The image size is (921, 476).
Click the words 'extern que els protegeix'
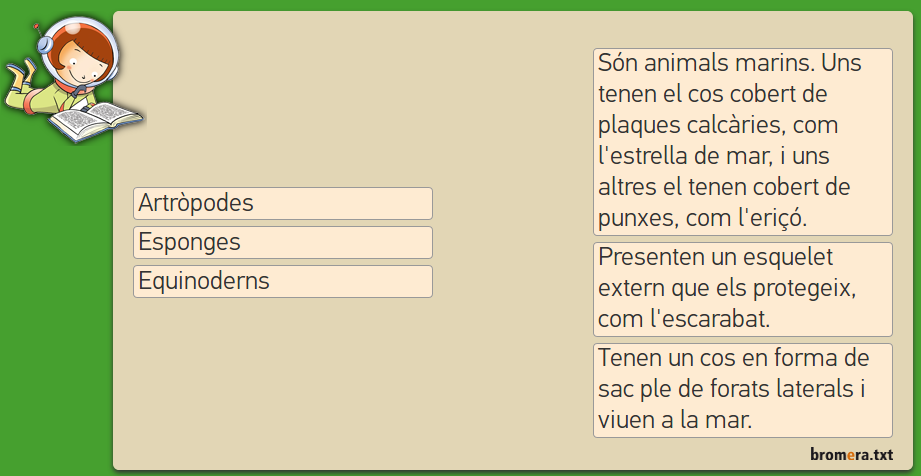coord(729,288)
